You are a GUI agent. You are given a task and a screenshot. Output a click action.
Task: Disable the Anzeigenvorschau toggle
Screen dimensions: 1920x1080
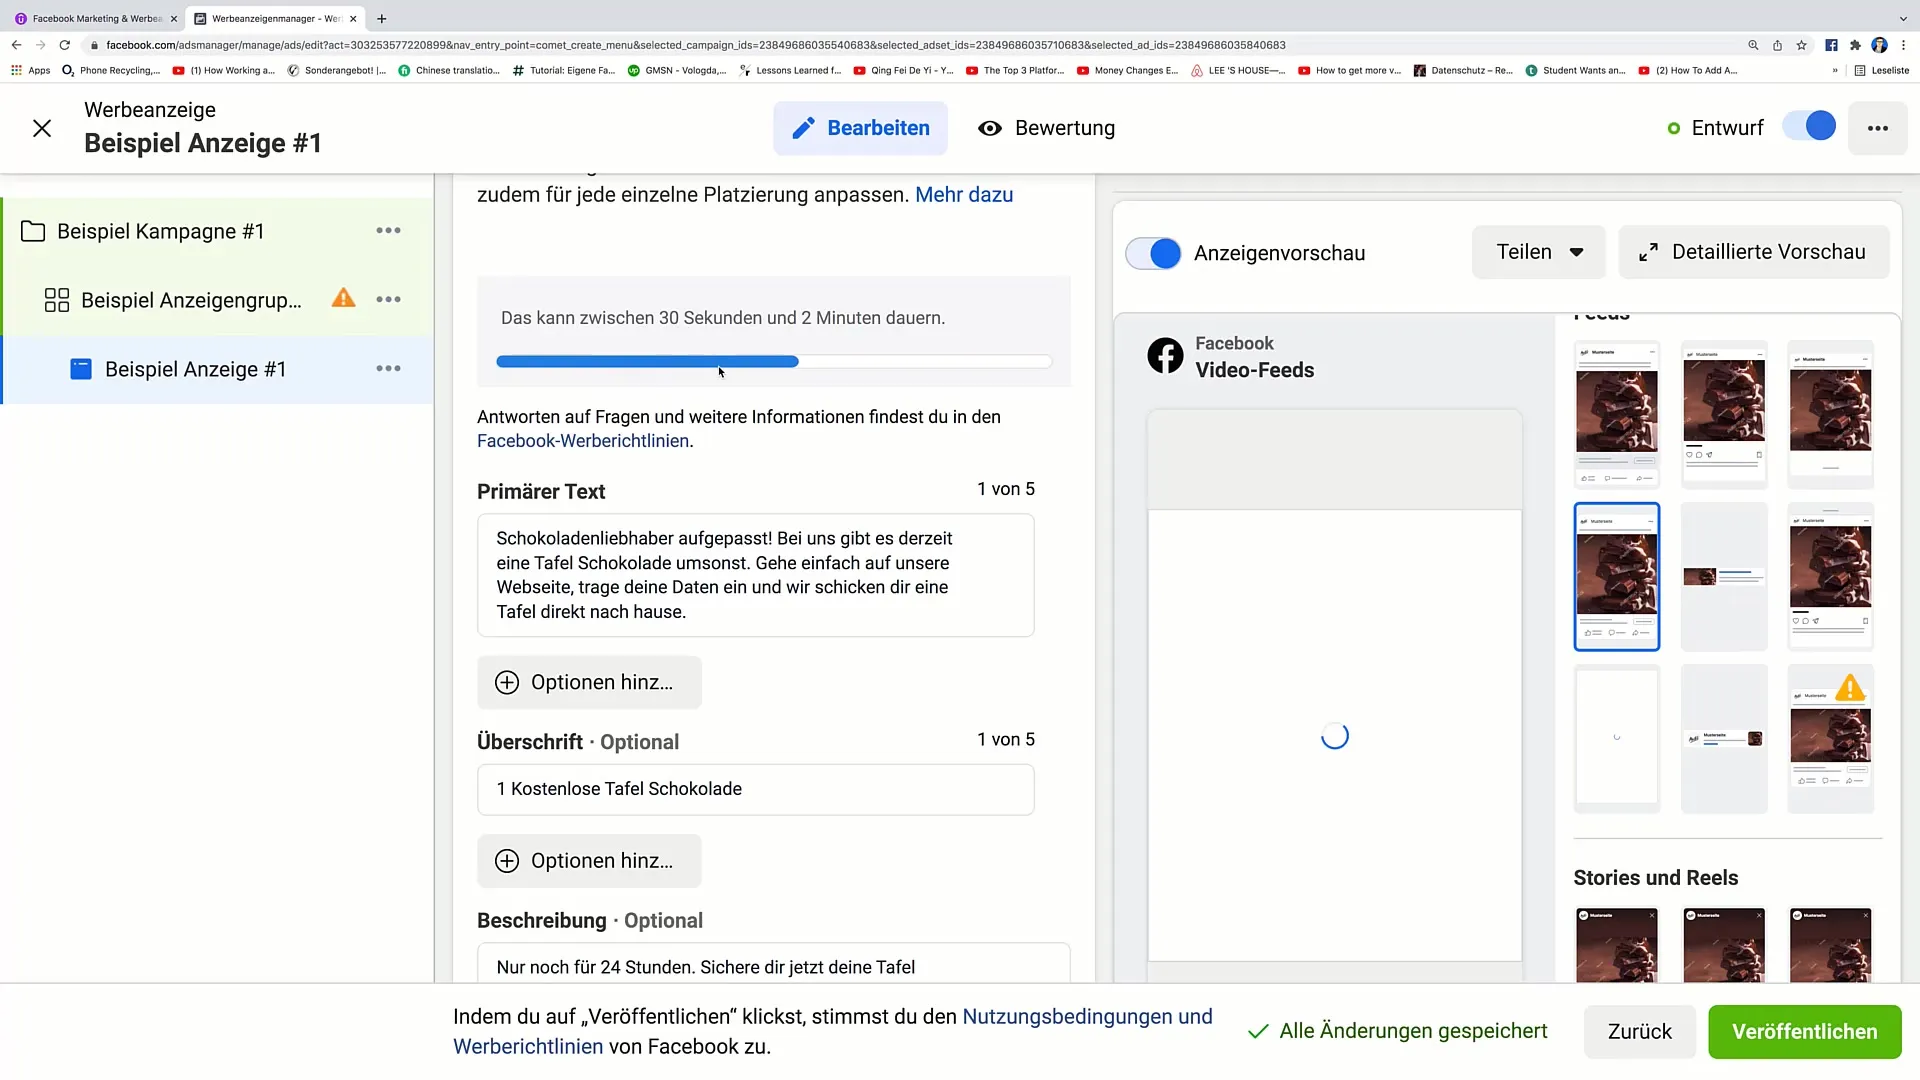click(x=1153, y=253)
